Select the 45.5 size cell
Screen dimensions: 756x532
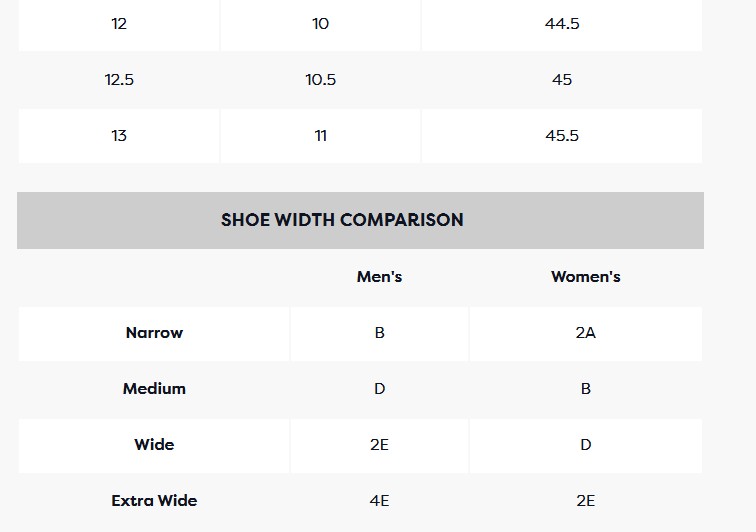562,136
